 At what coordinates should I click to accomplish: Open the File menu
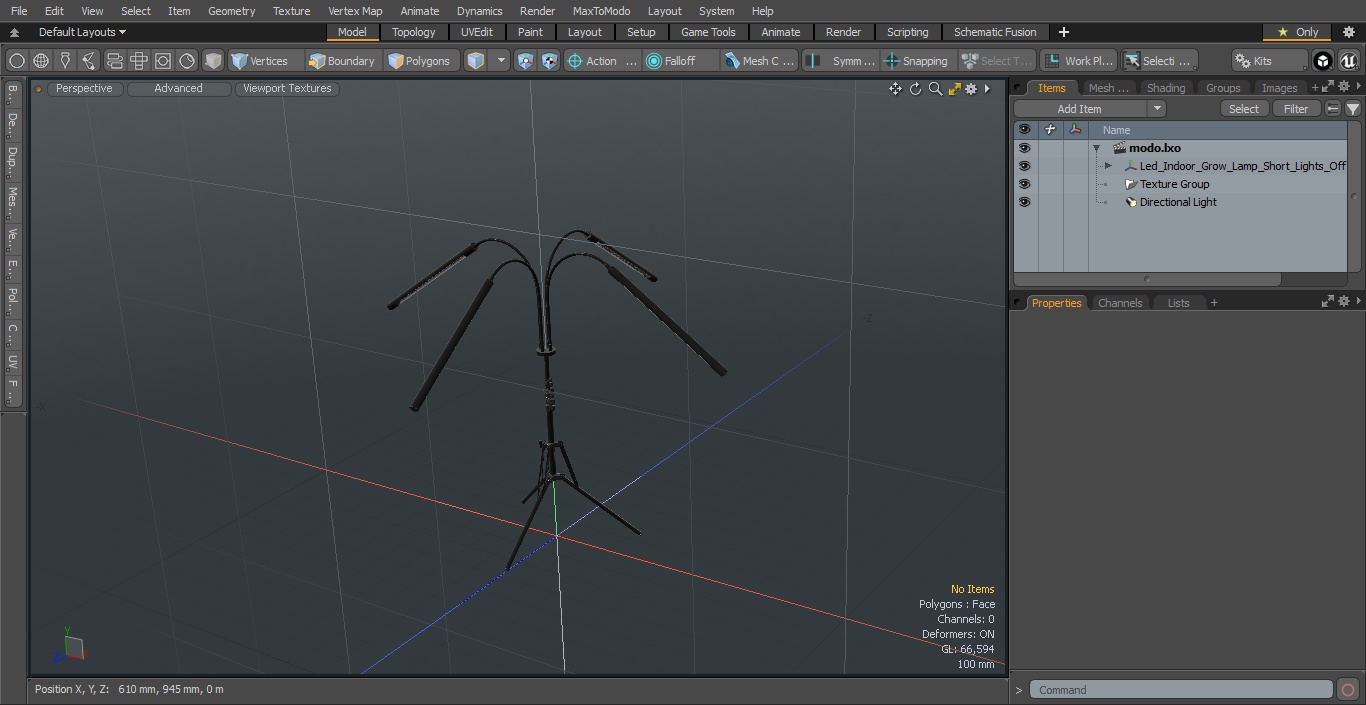(x=19, y=11)
